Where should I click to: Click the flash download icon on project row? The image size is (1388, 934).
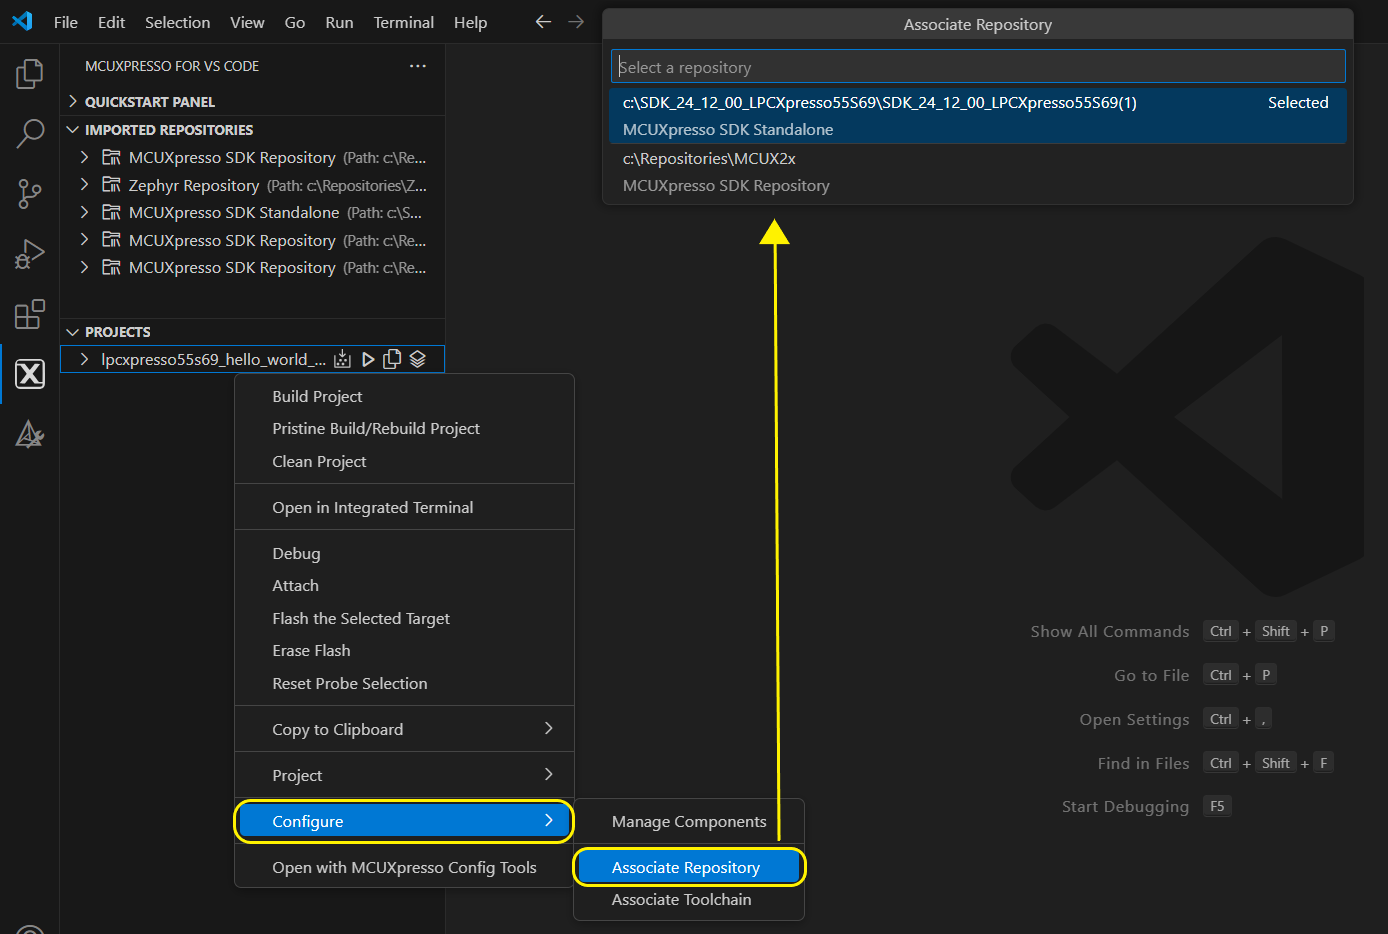(343, 360)
